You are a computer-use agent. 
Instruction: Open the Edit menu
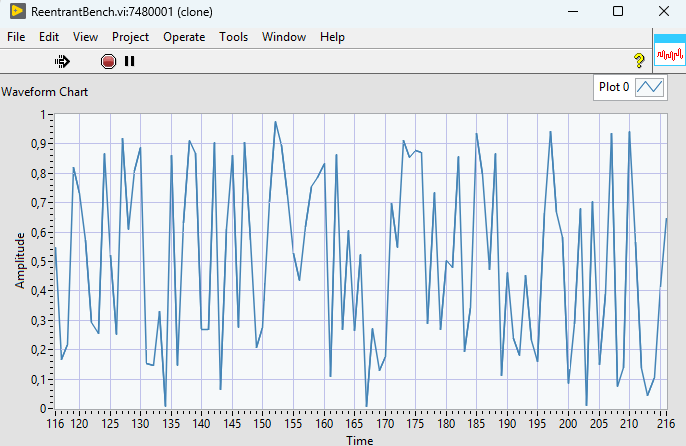coord(49,37)
